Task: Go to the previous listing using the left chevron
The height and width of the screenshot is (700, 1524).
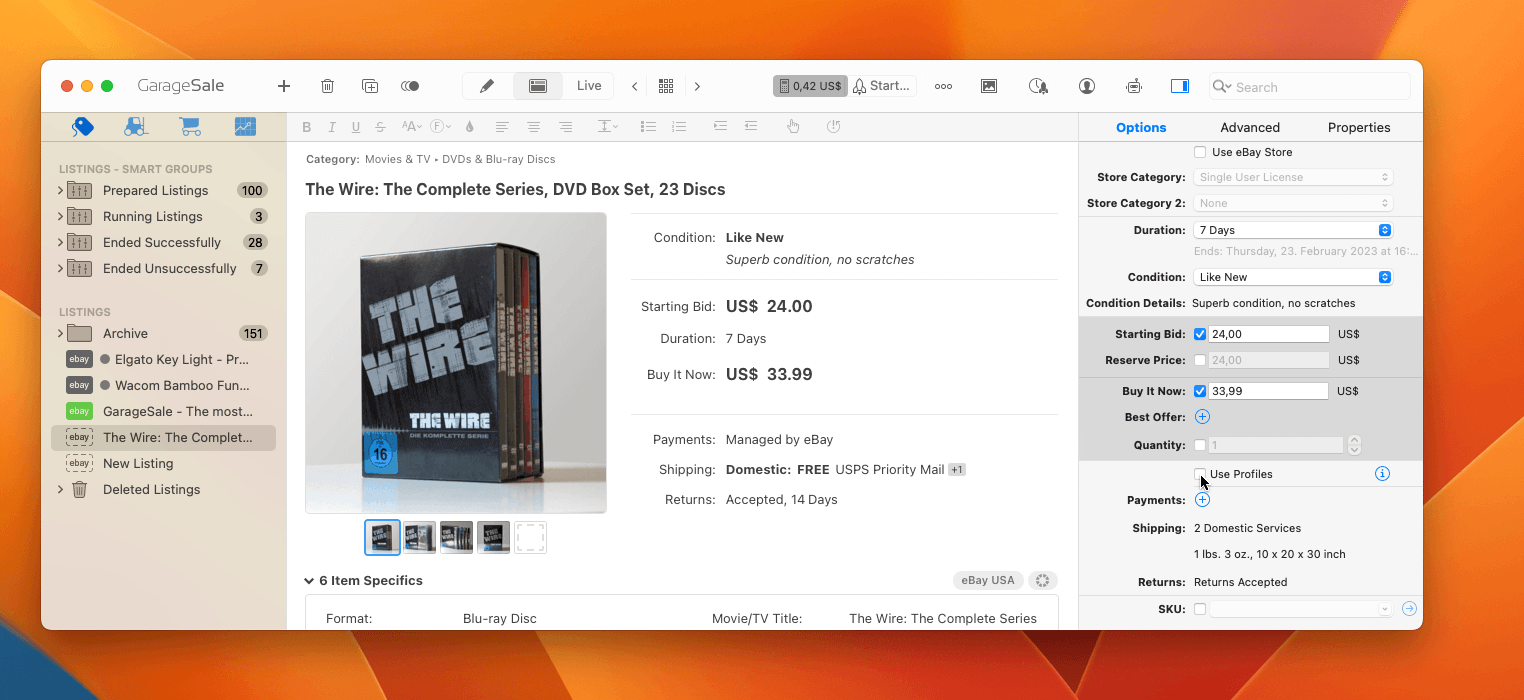Action: (x=634, y=86)
